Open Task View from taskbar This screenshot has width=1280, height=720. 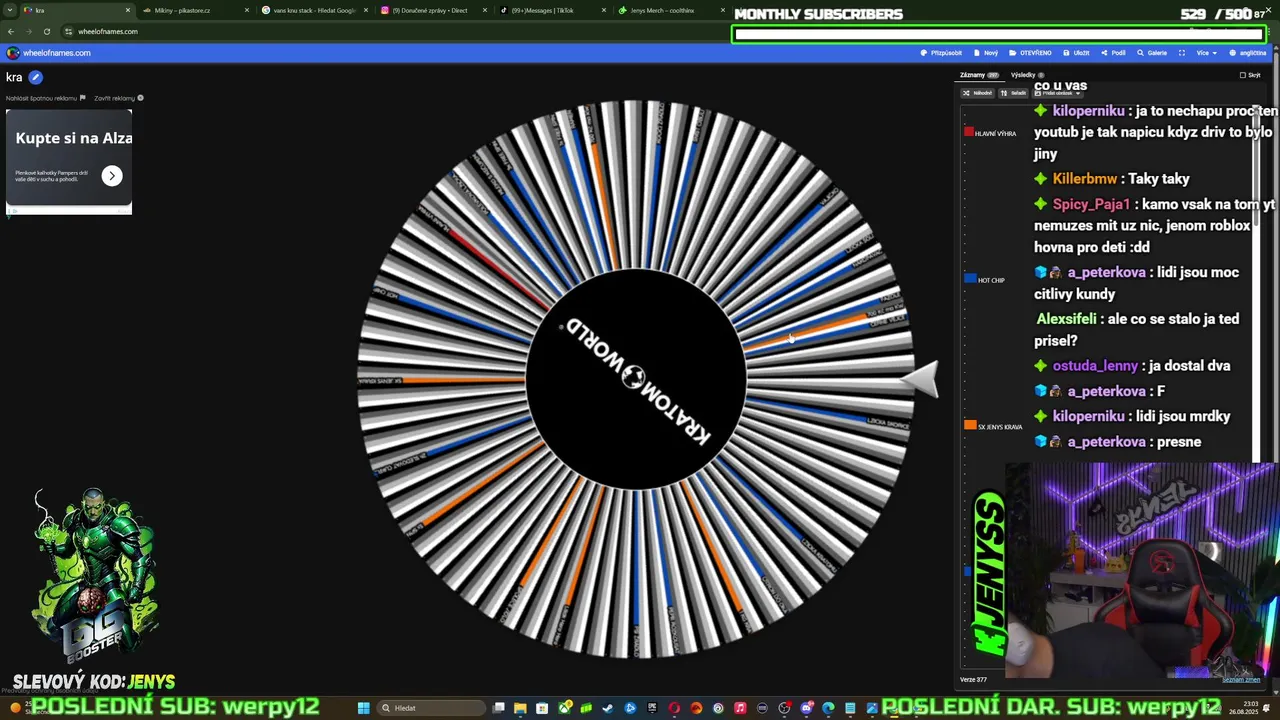[x=498, y=708]
